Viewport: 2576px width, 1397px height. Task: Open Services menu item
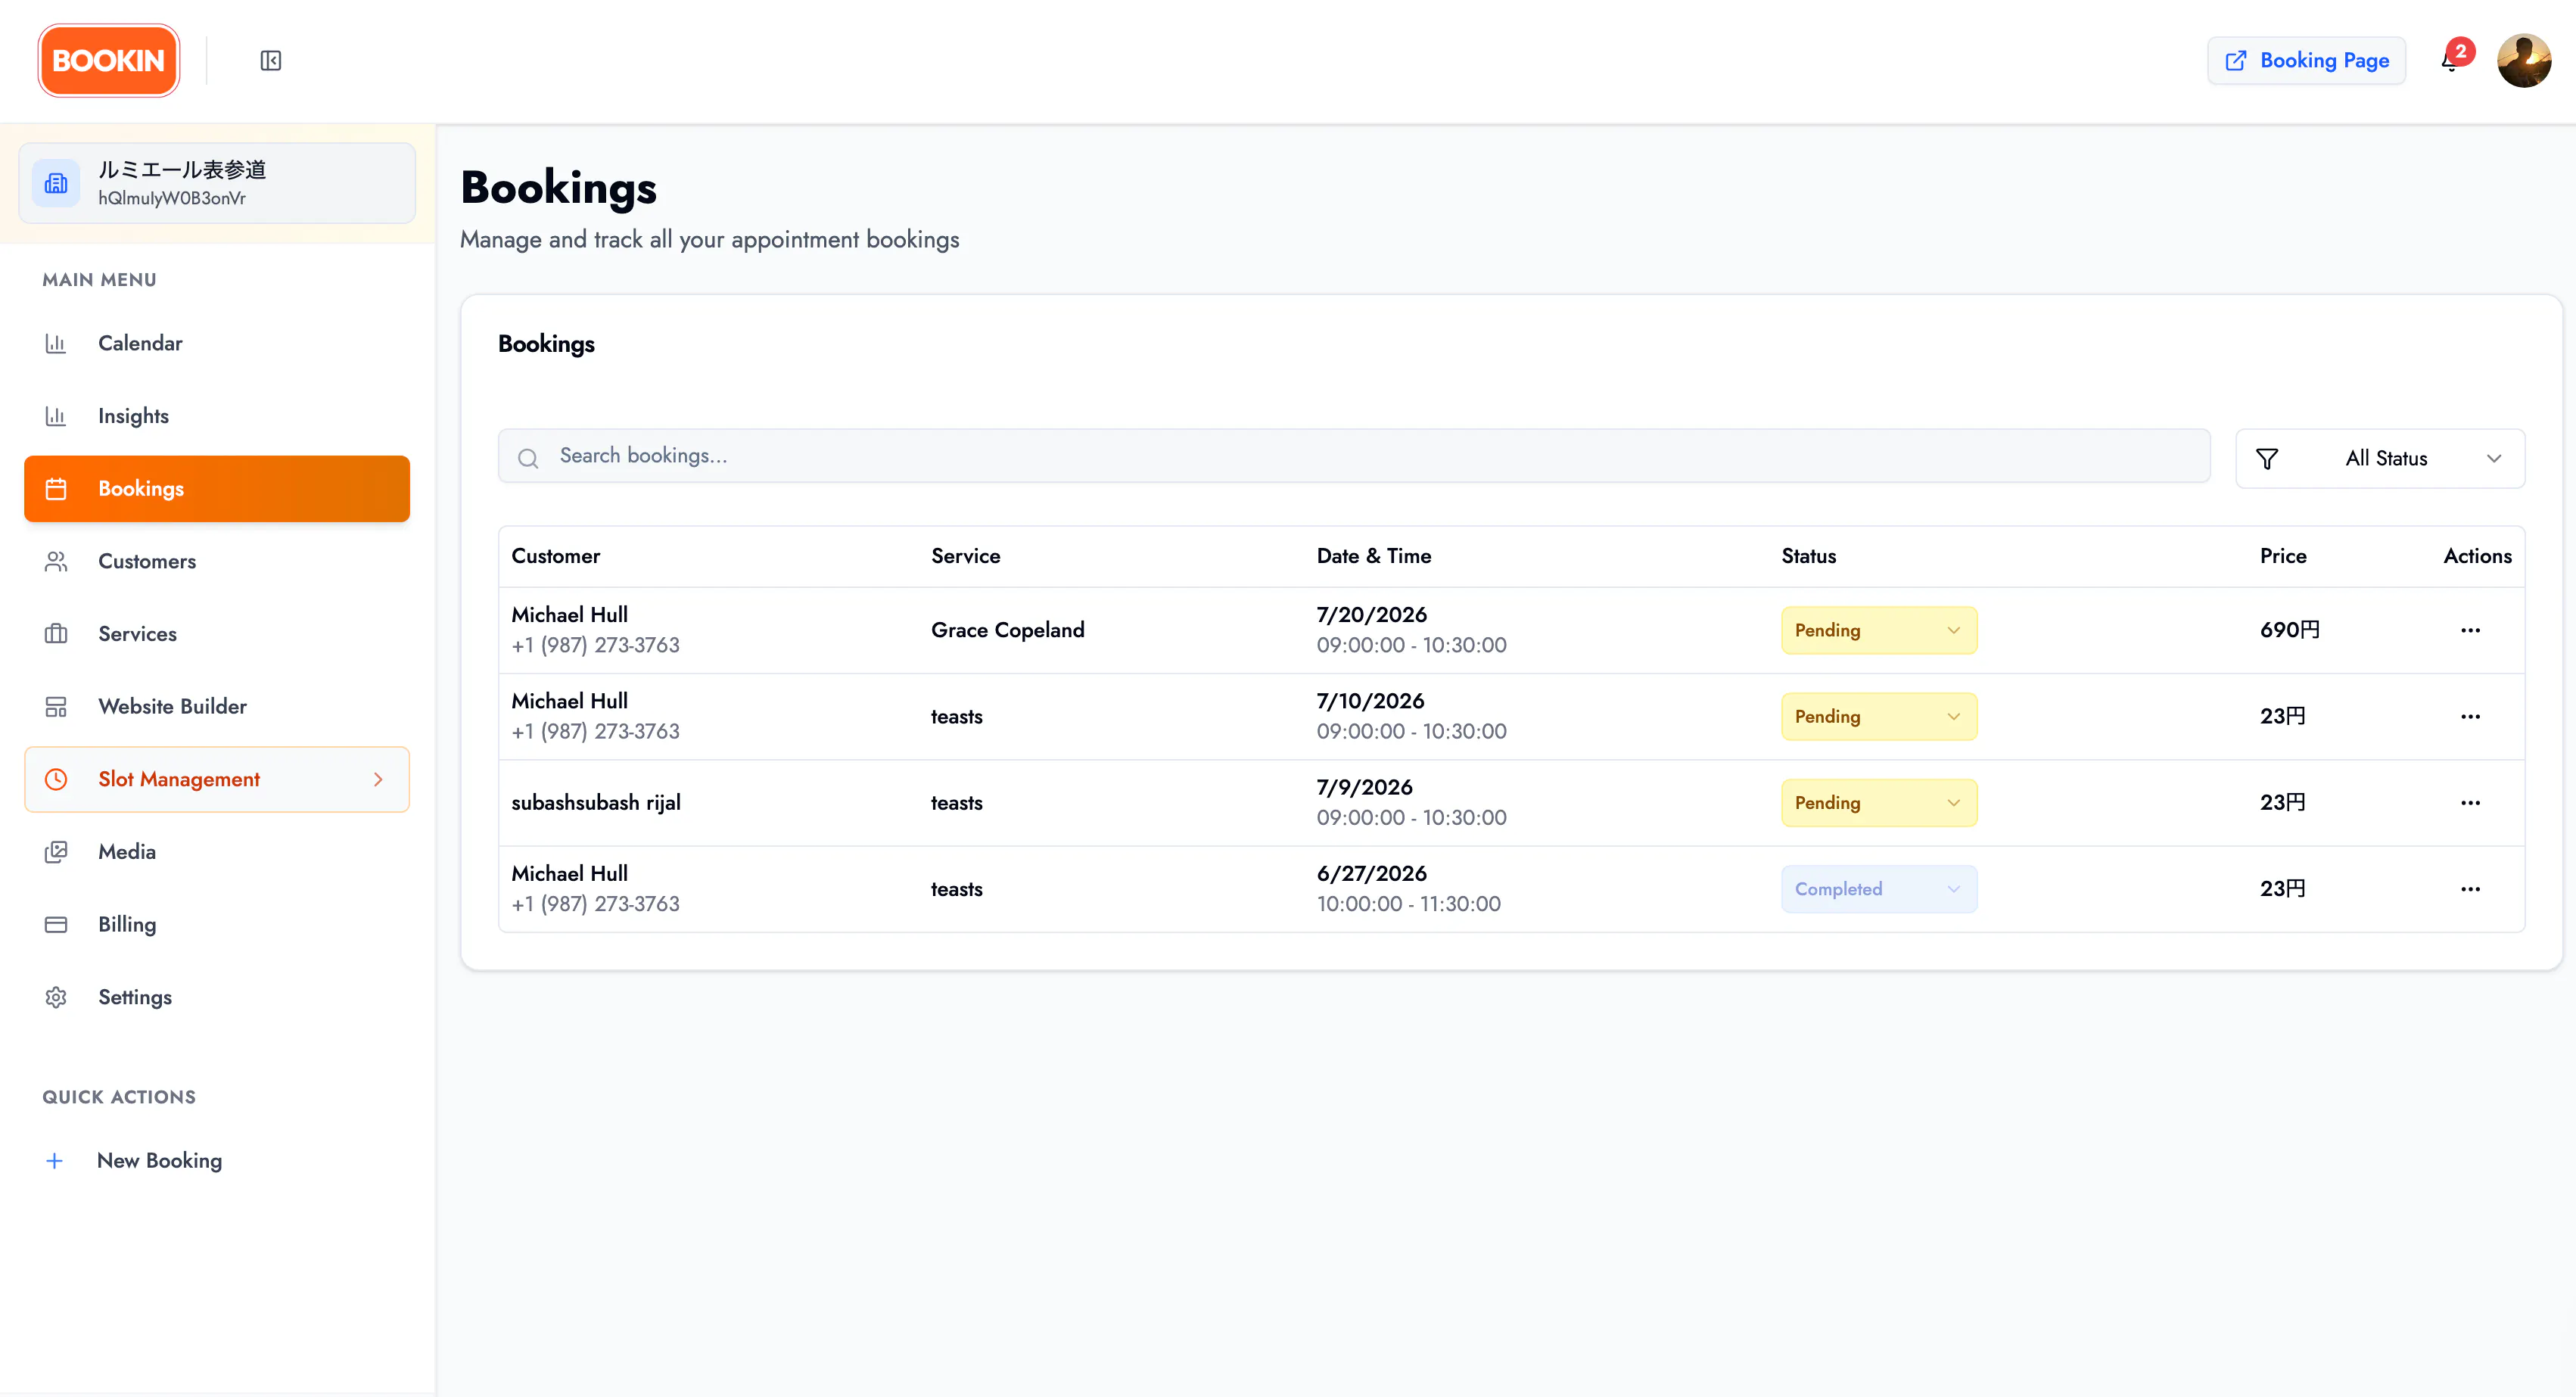[217, 634]
